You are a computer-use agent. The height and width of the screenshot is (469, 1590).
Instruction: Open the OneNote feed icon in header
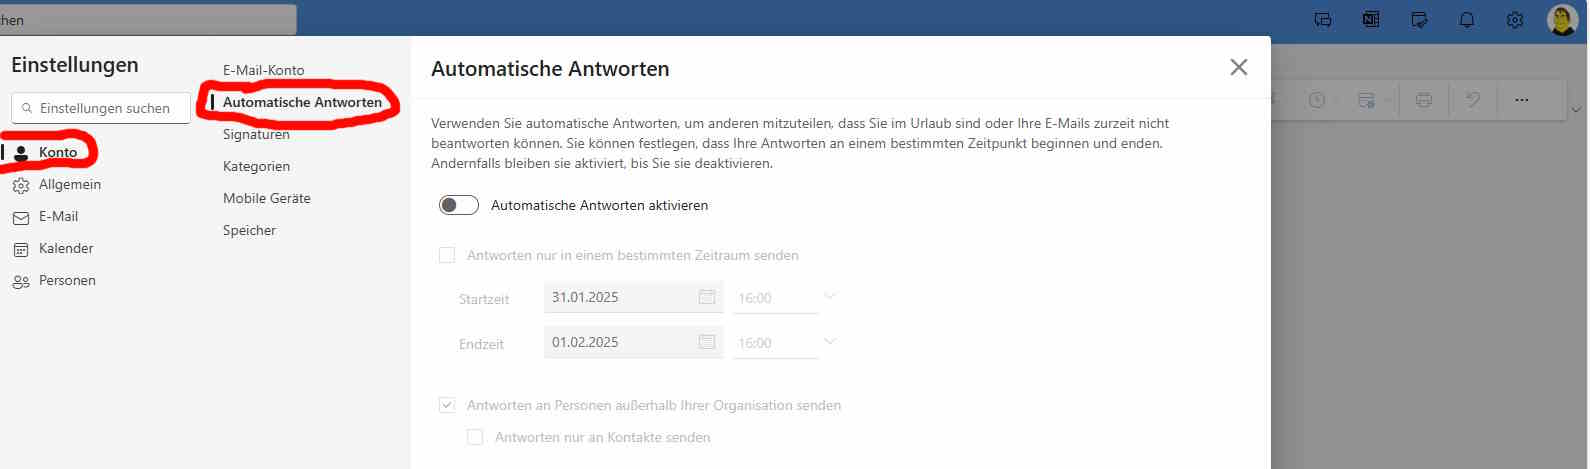pos(1370,20)
